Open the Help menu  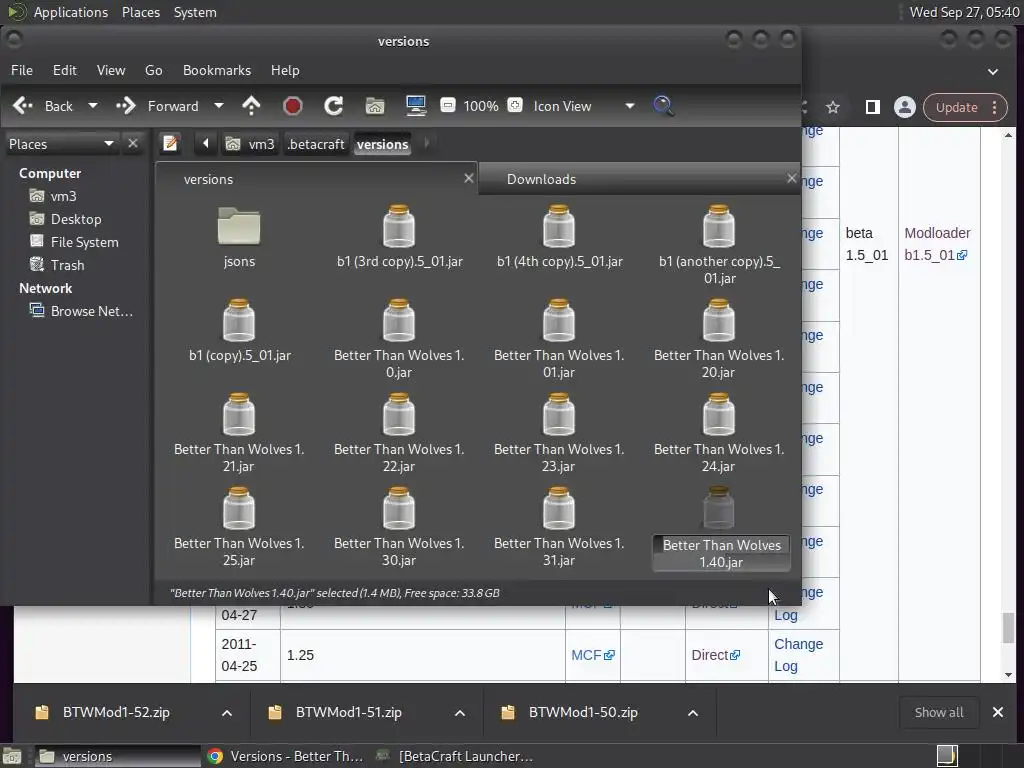click(x=285, y=70)
